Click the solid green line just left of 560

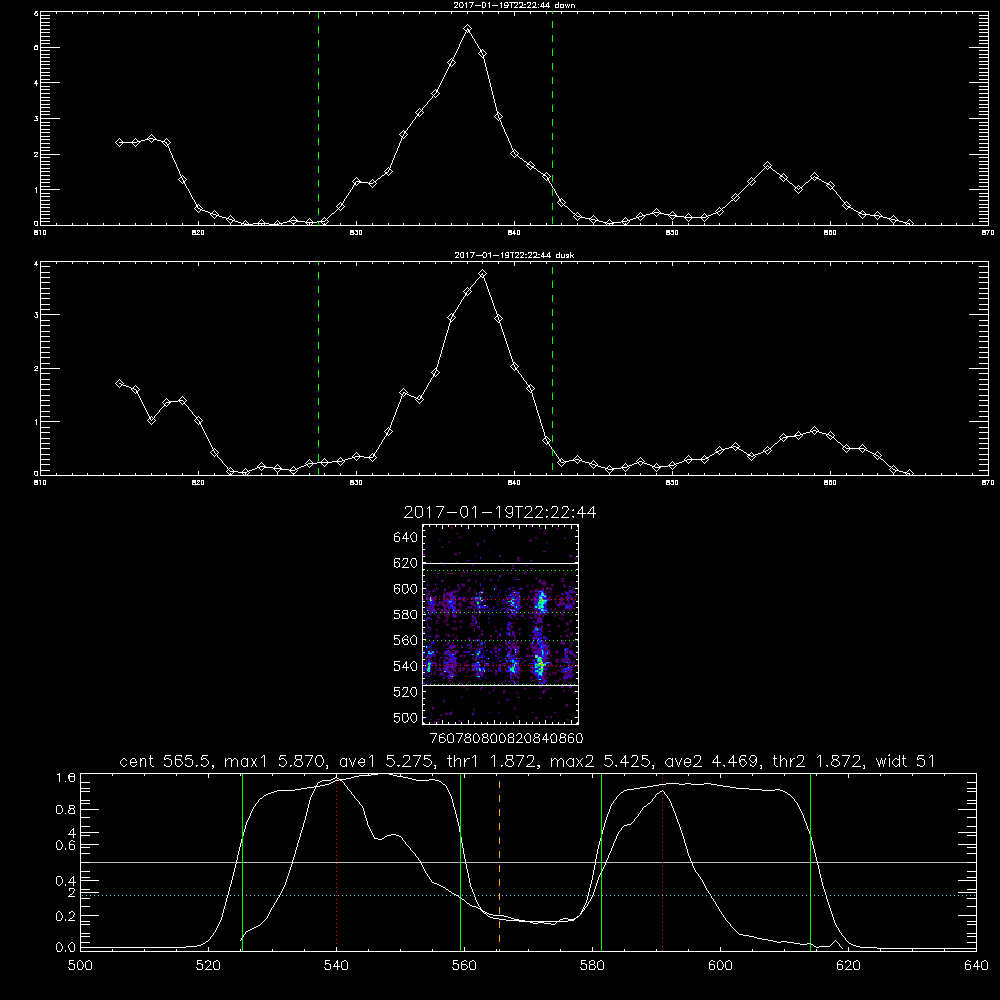click(460, 862)
